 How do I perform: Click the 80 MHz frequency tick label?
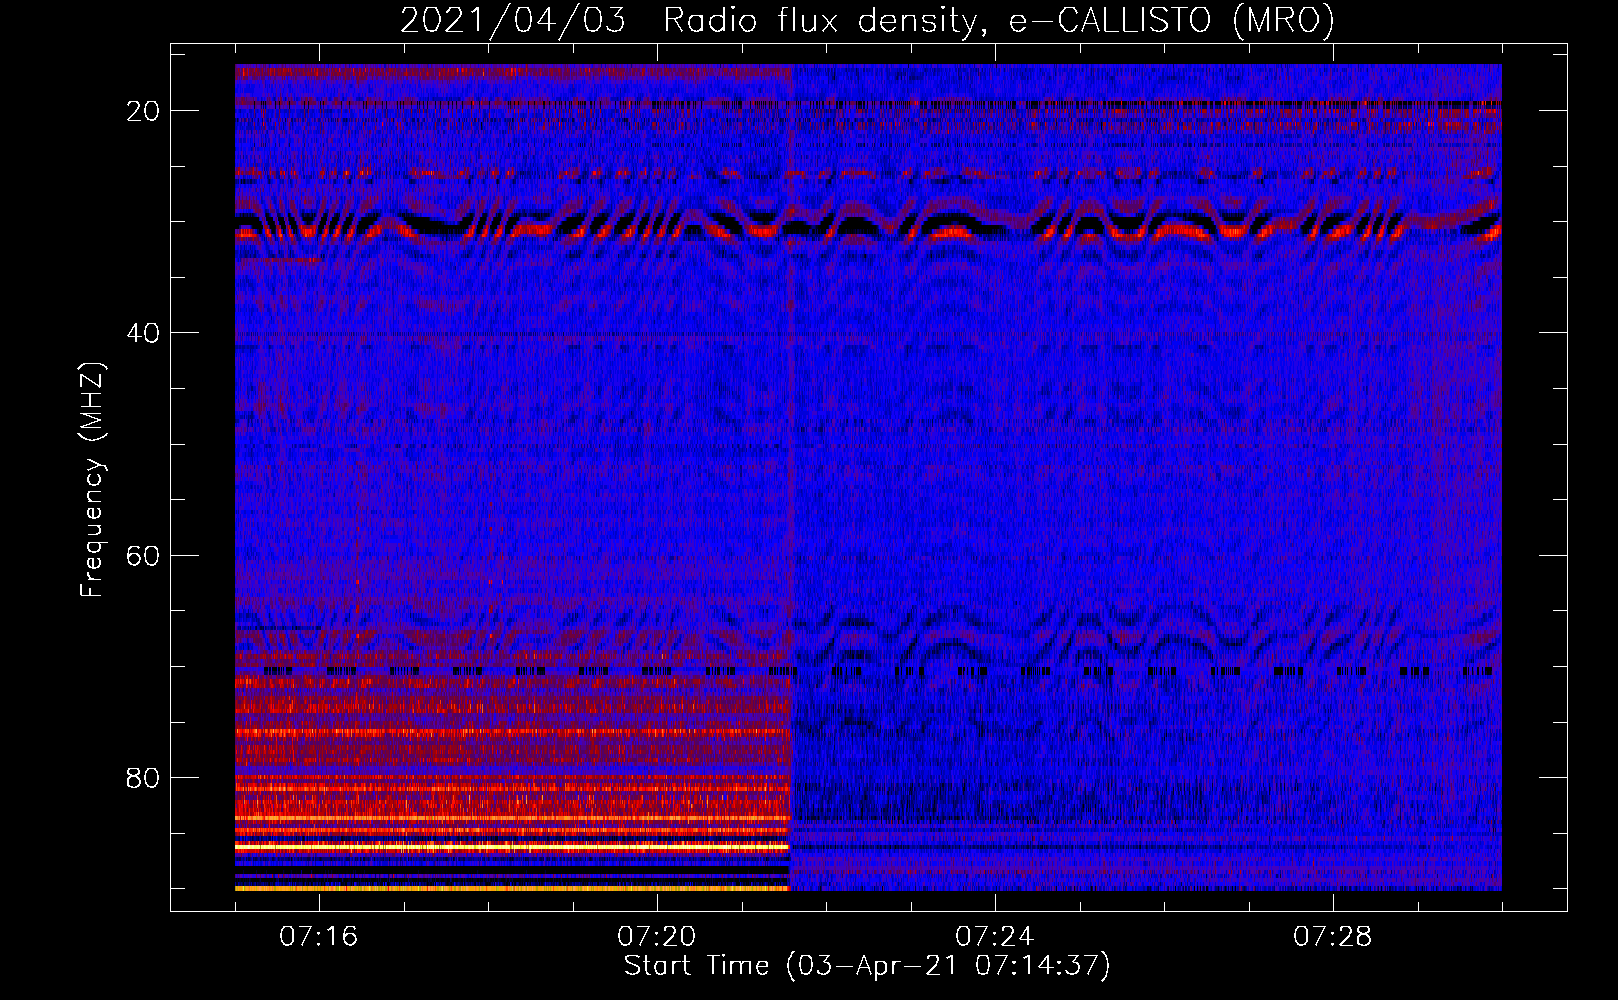pos(144,778)
